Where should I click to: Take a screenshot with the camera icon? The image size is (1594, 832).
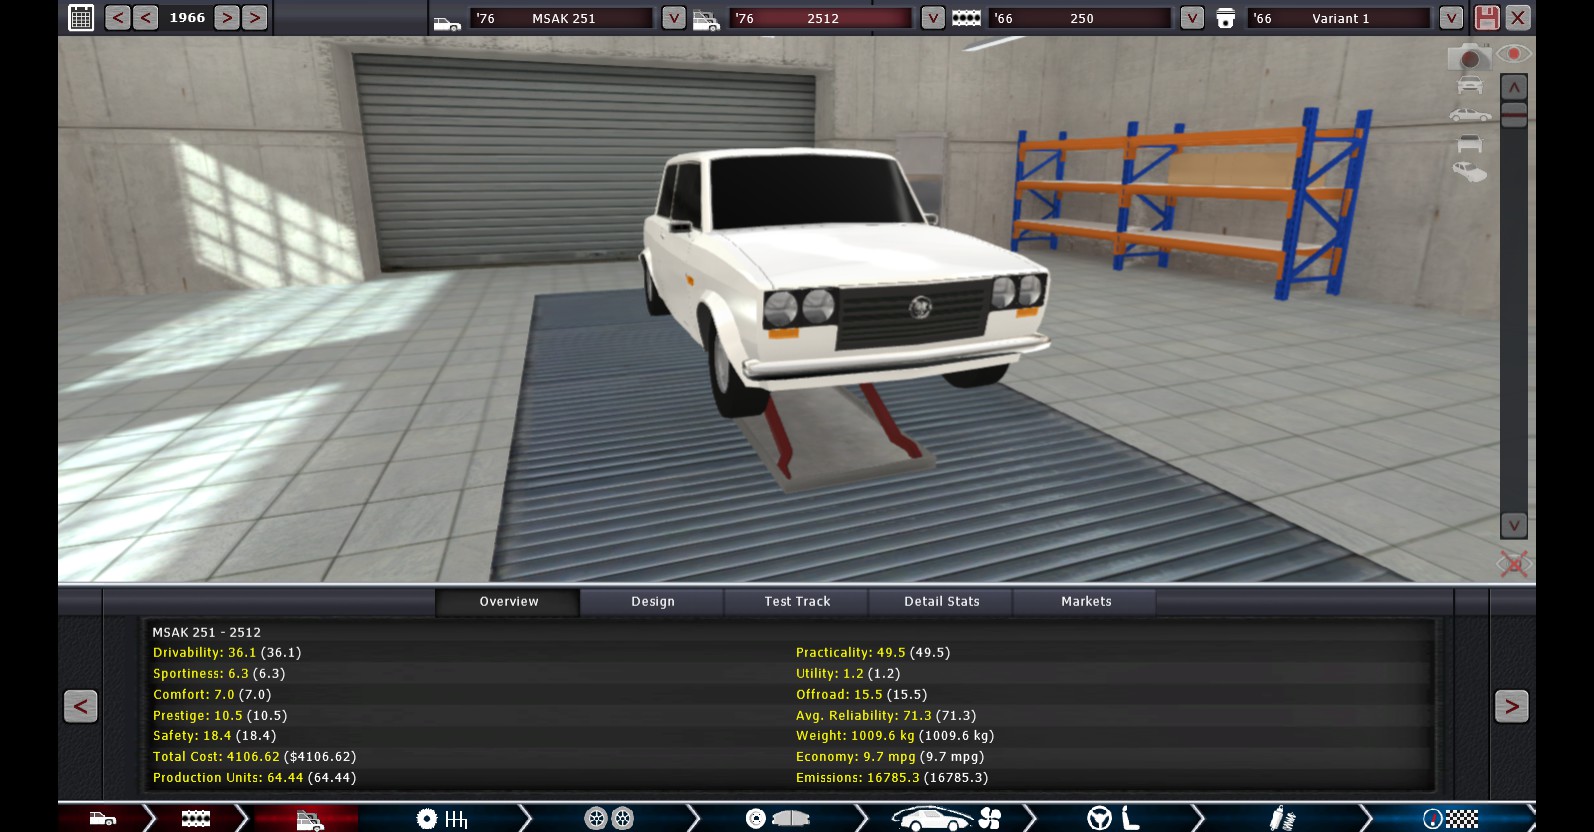(x=1468, y=57)
